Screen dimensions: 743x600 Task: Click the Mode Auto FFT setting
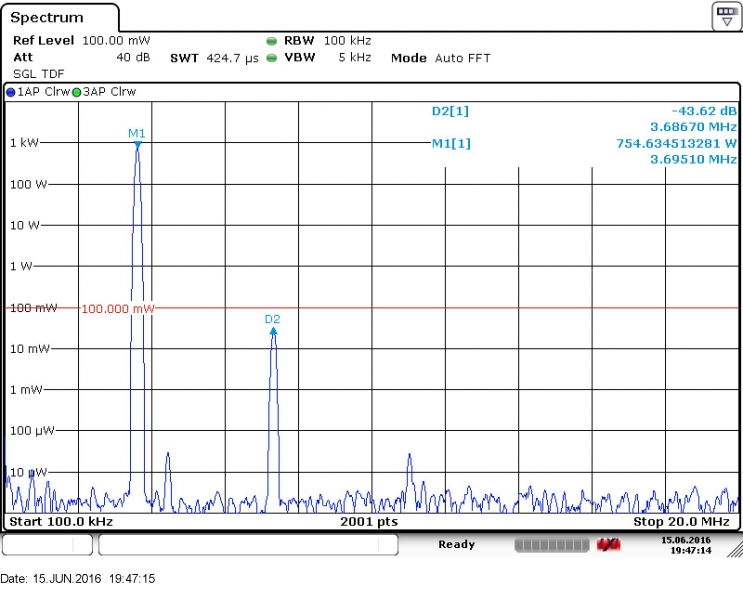pos(441,58)
